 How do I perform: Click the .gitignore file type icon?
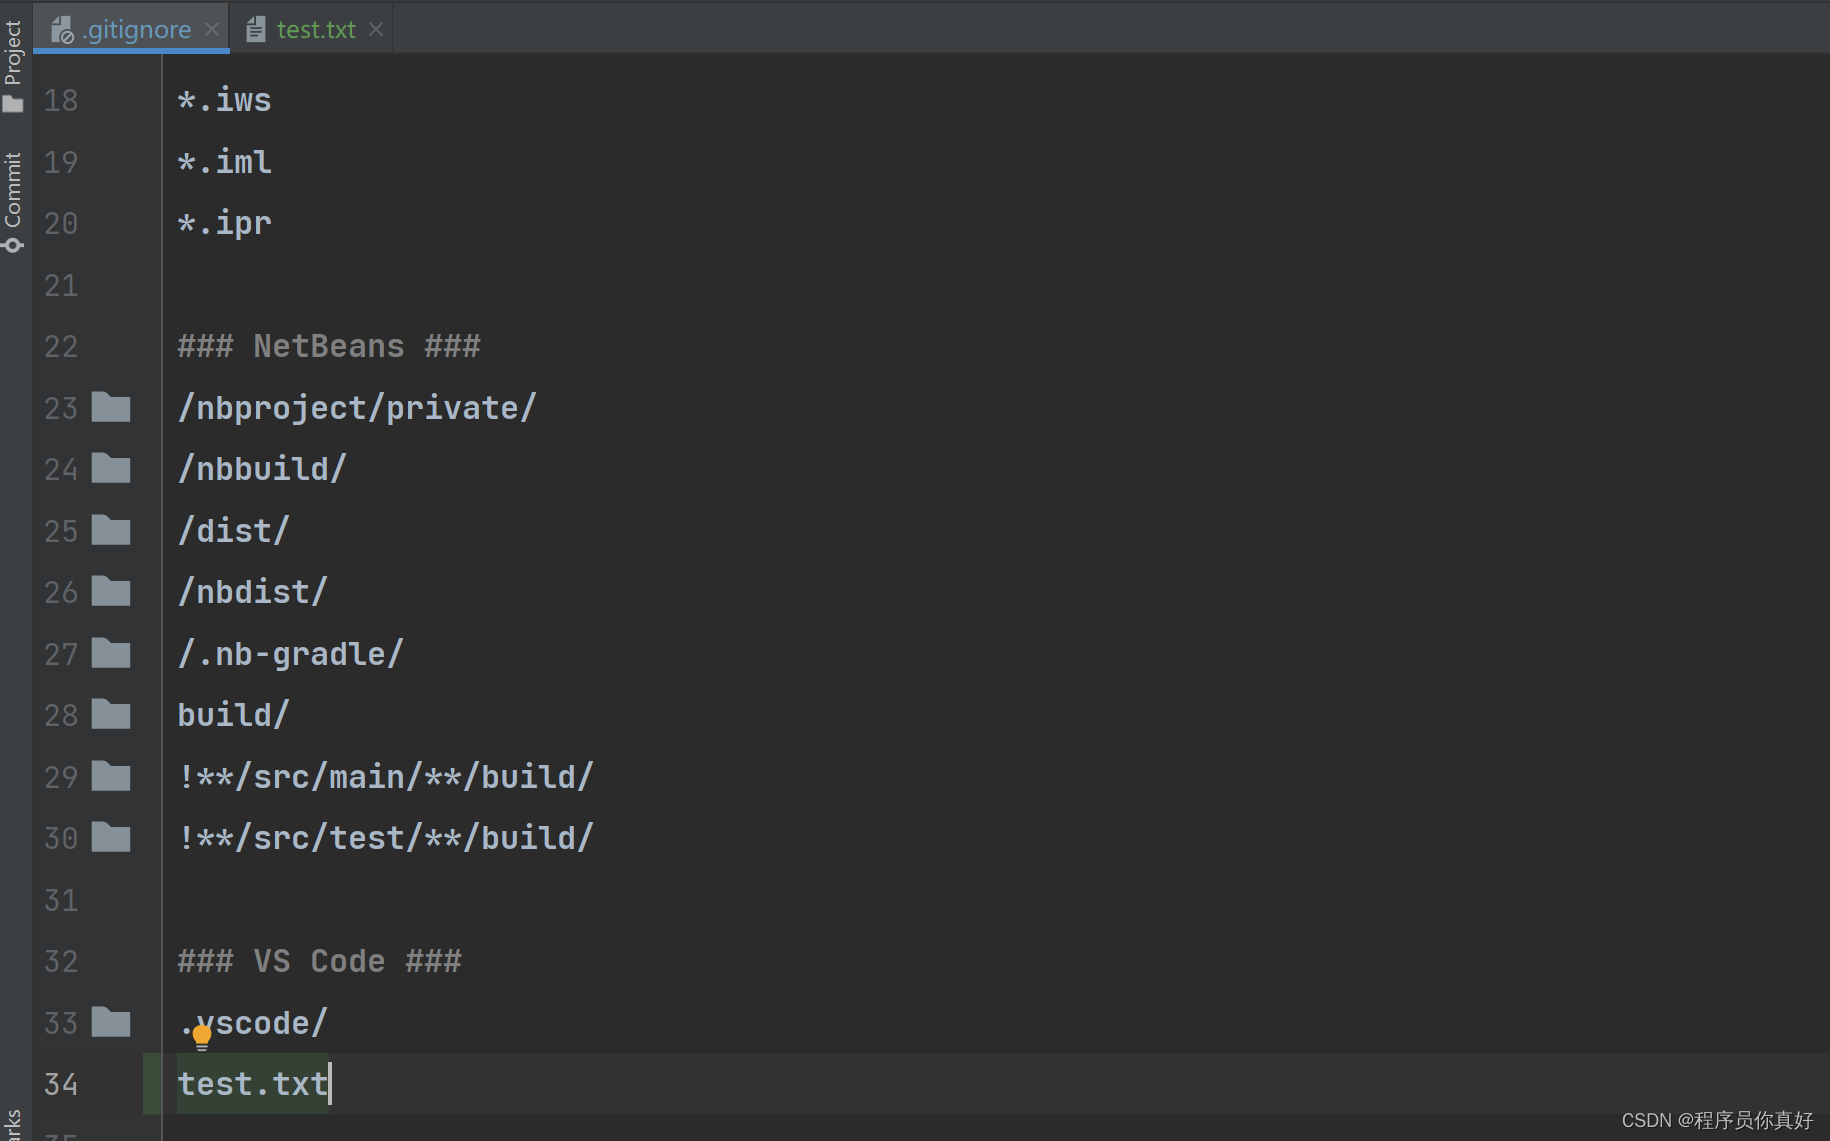[x=62, y=30]
